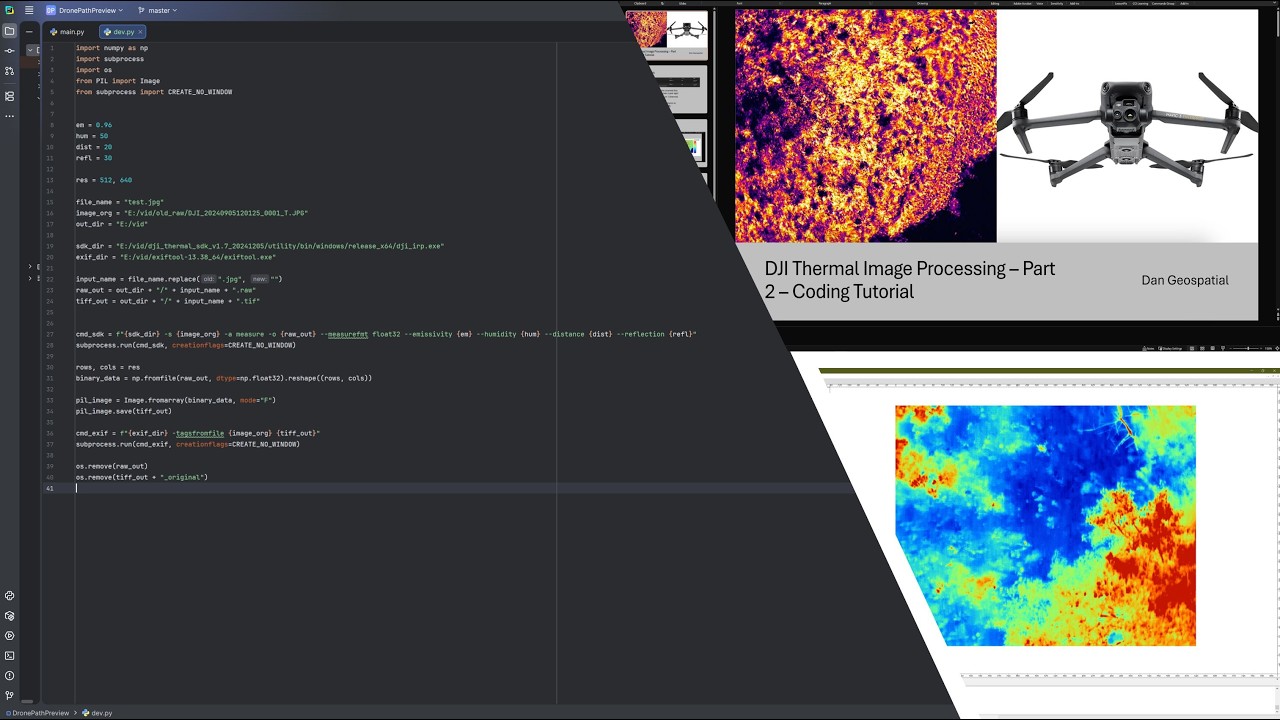Image resolution: width=1280 pixels, height=720 pixels.
Task: Open the Commit tool window
Action: point(9,50)
